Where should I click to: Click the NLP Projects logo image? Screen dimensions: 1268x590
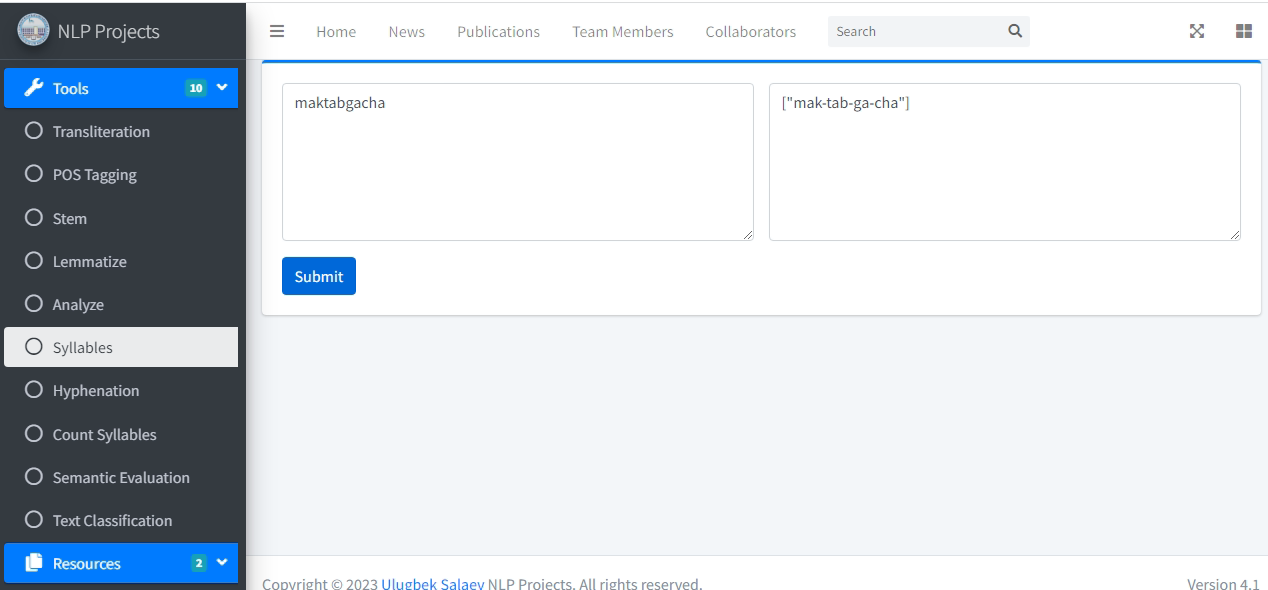(33, 30)
